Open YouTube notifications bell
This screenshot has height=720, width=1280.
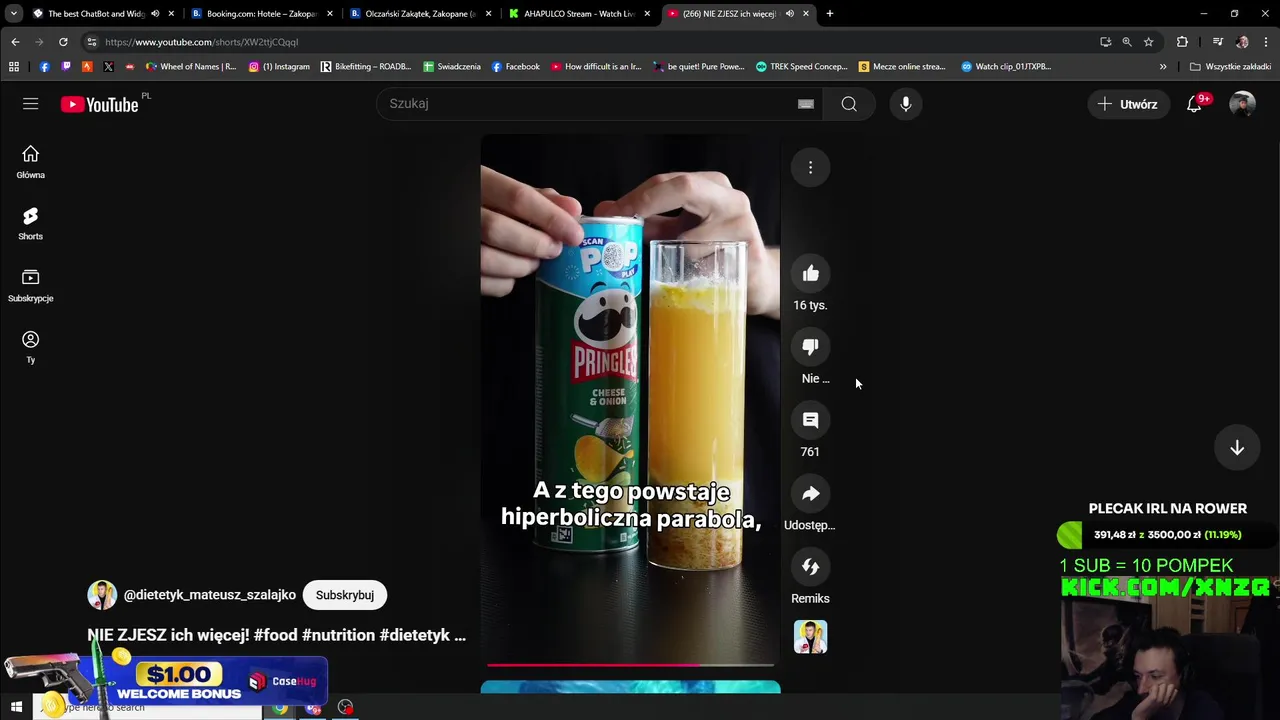1194,104
